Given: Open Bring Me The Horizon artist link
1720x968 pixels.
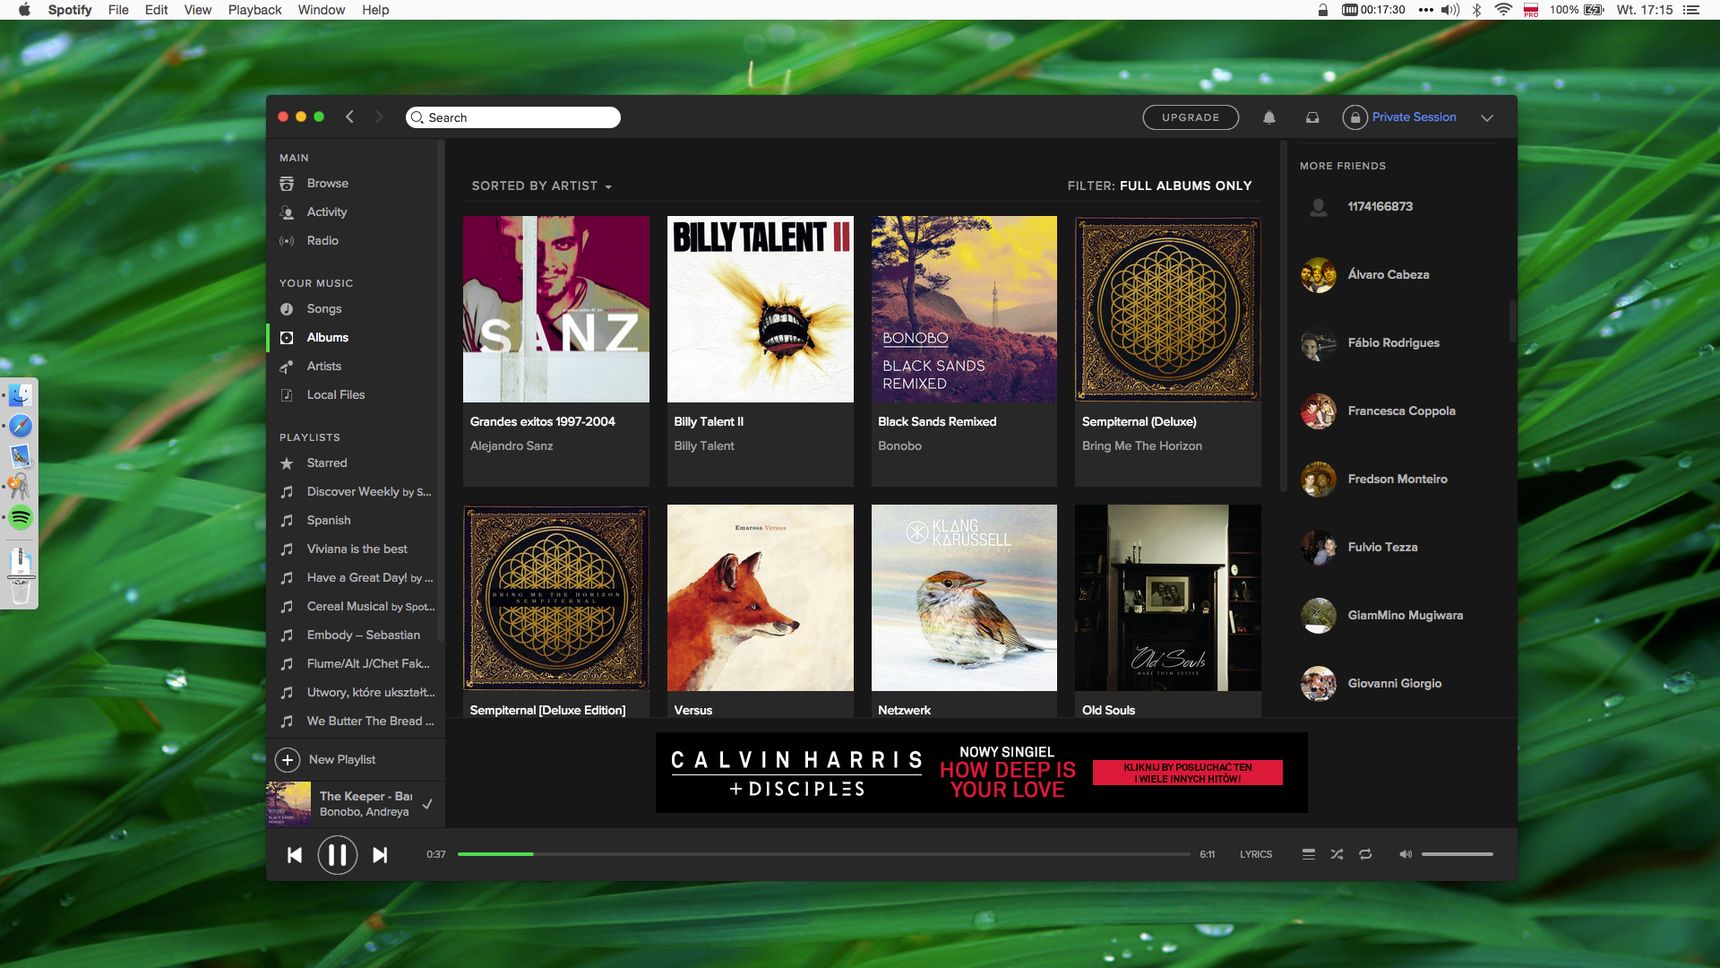Looking at the screenshot, I should pos(1142,446).
